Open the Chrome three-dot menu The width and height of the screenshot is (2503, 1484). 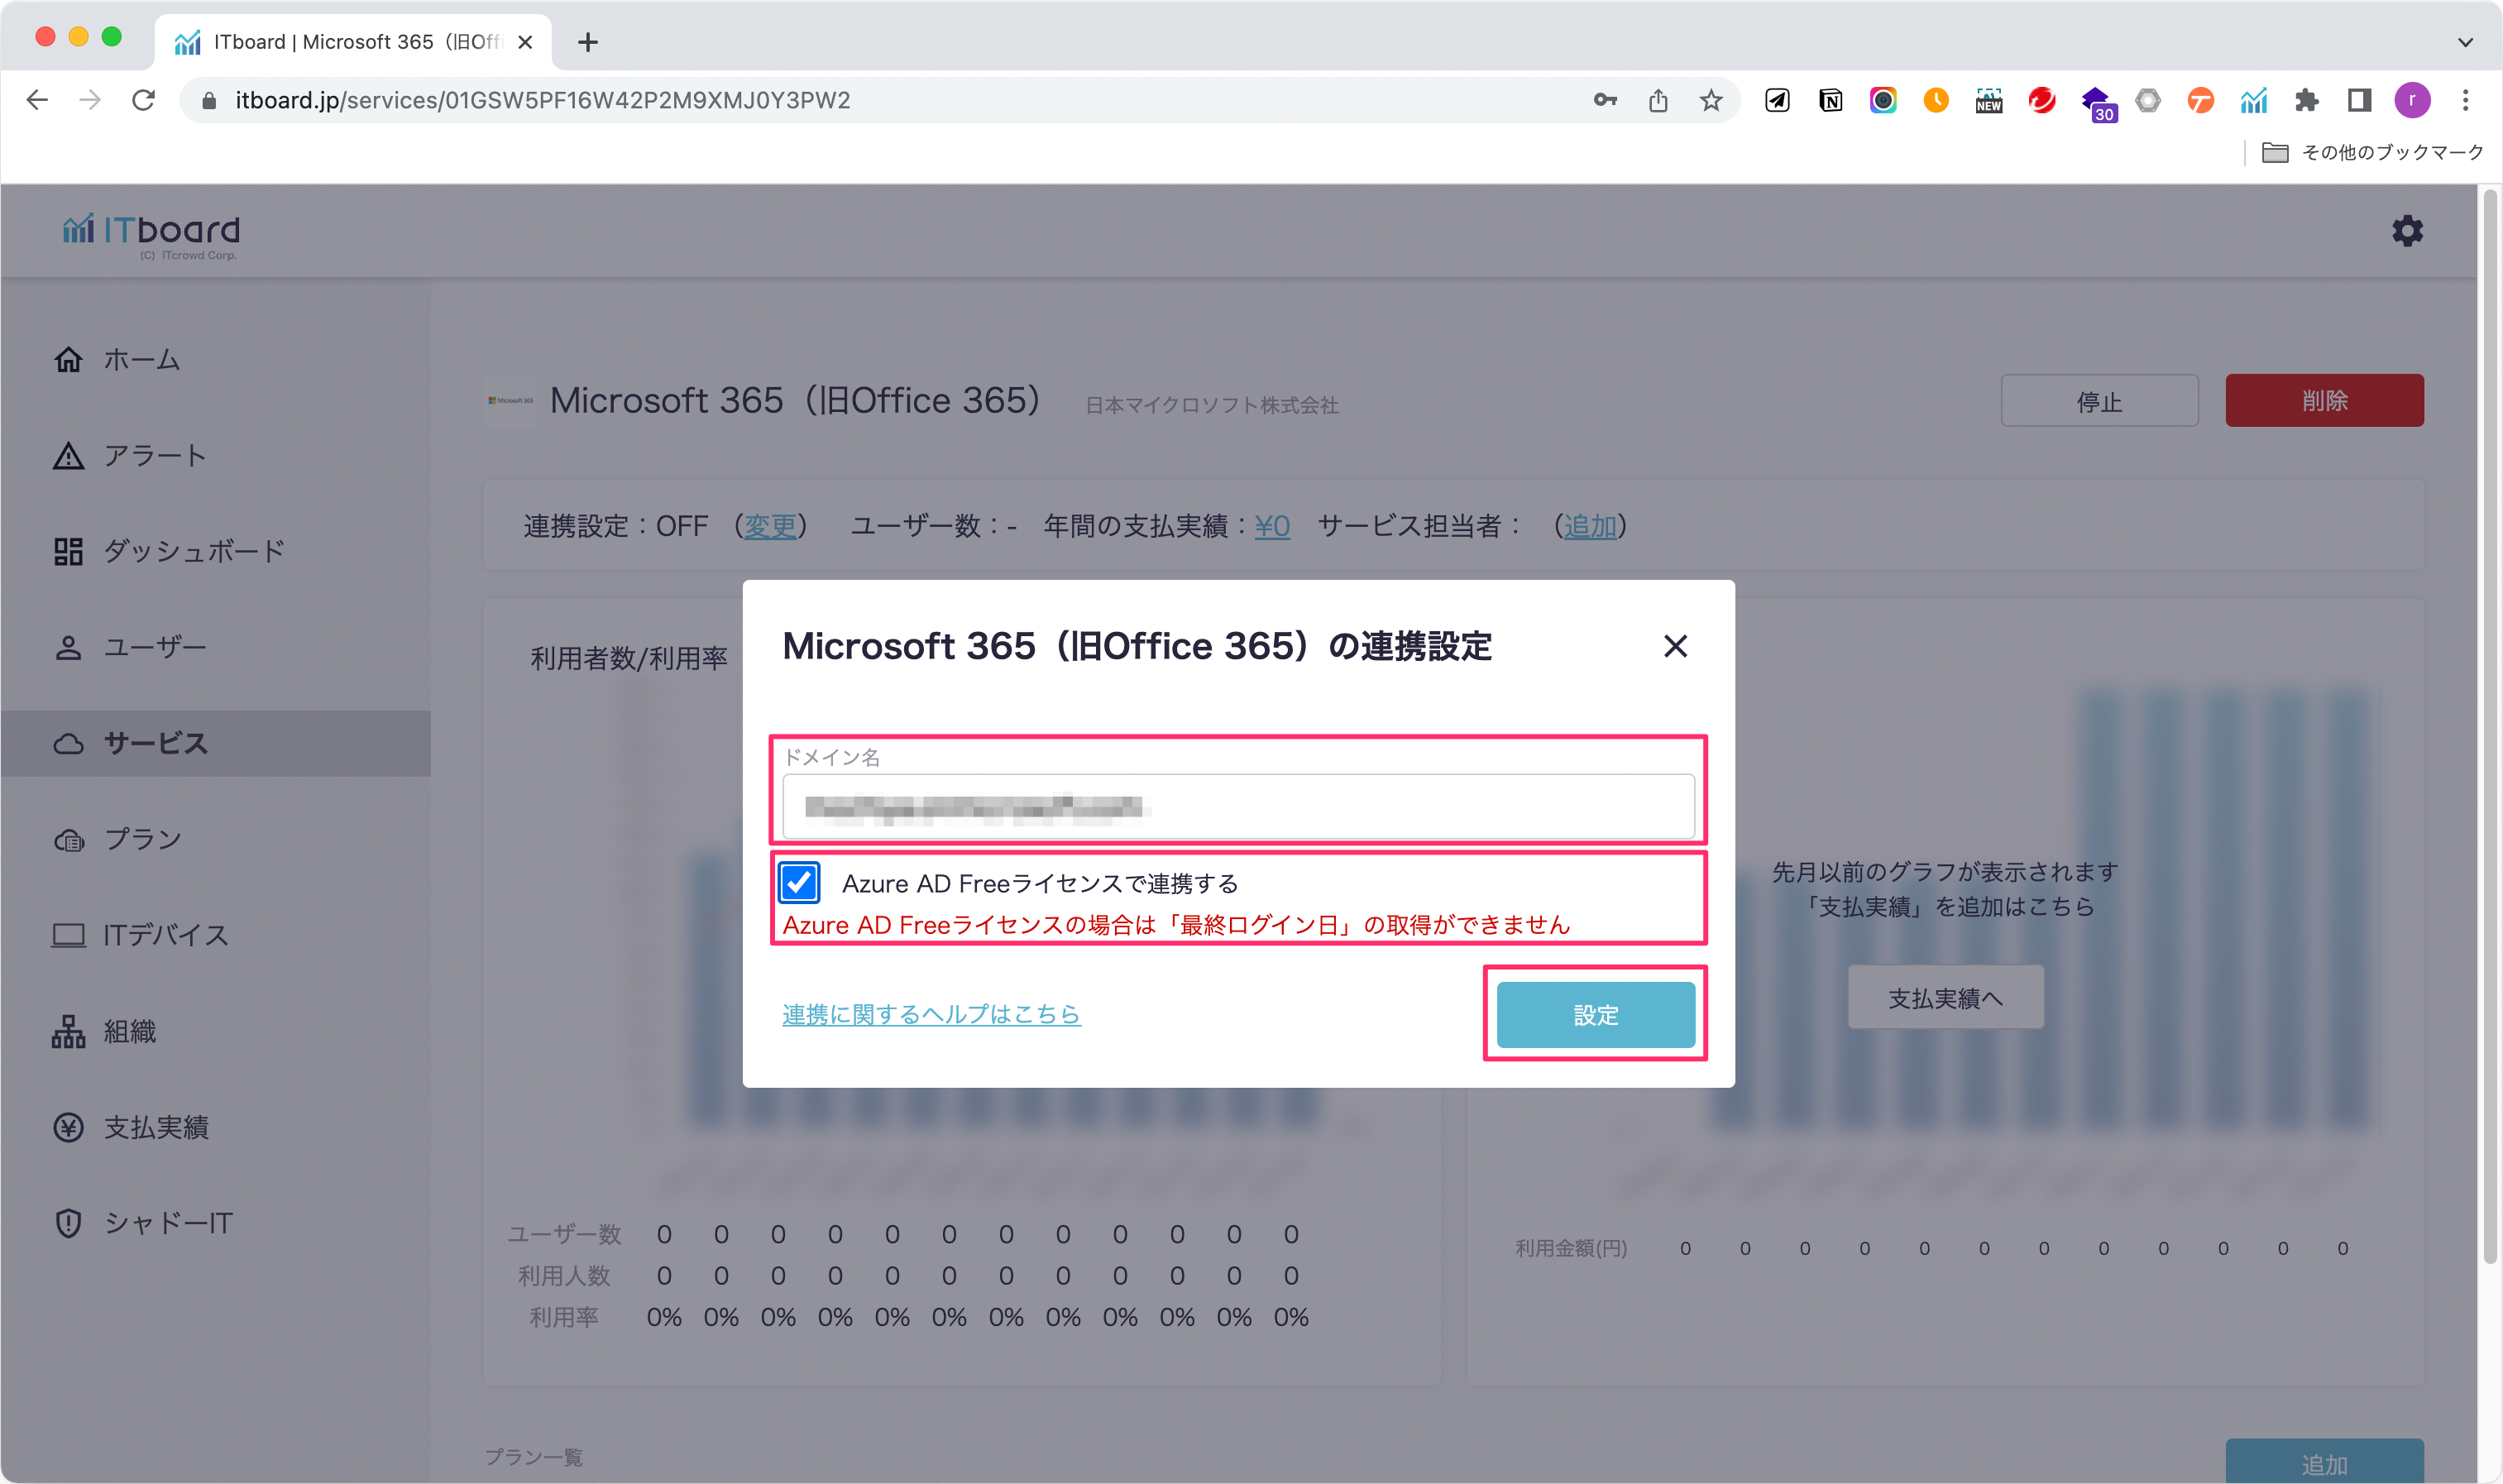(2465, 100)
